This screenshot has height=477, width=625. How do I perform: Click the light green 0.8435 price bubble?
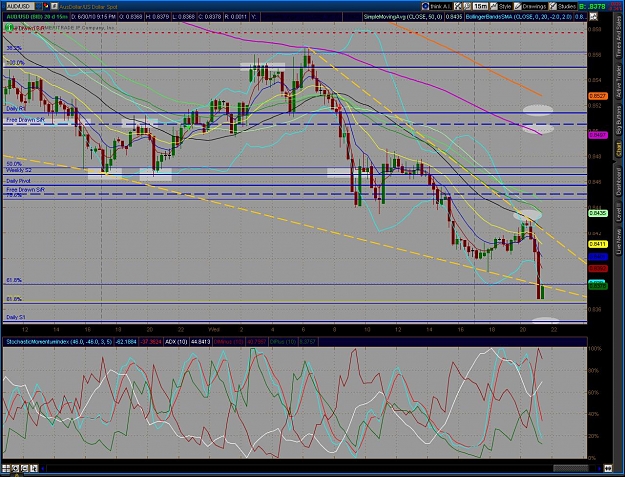coord(598,213)
